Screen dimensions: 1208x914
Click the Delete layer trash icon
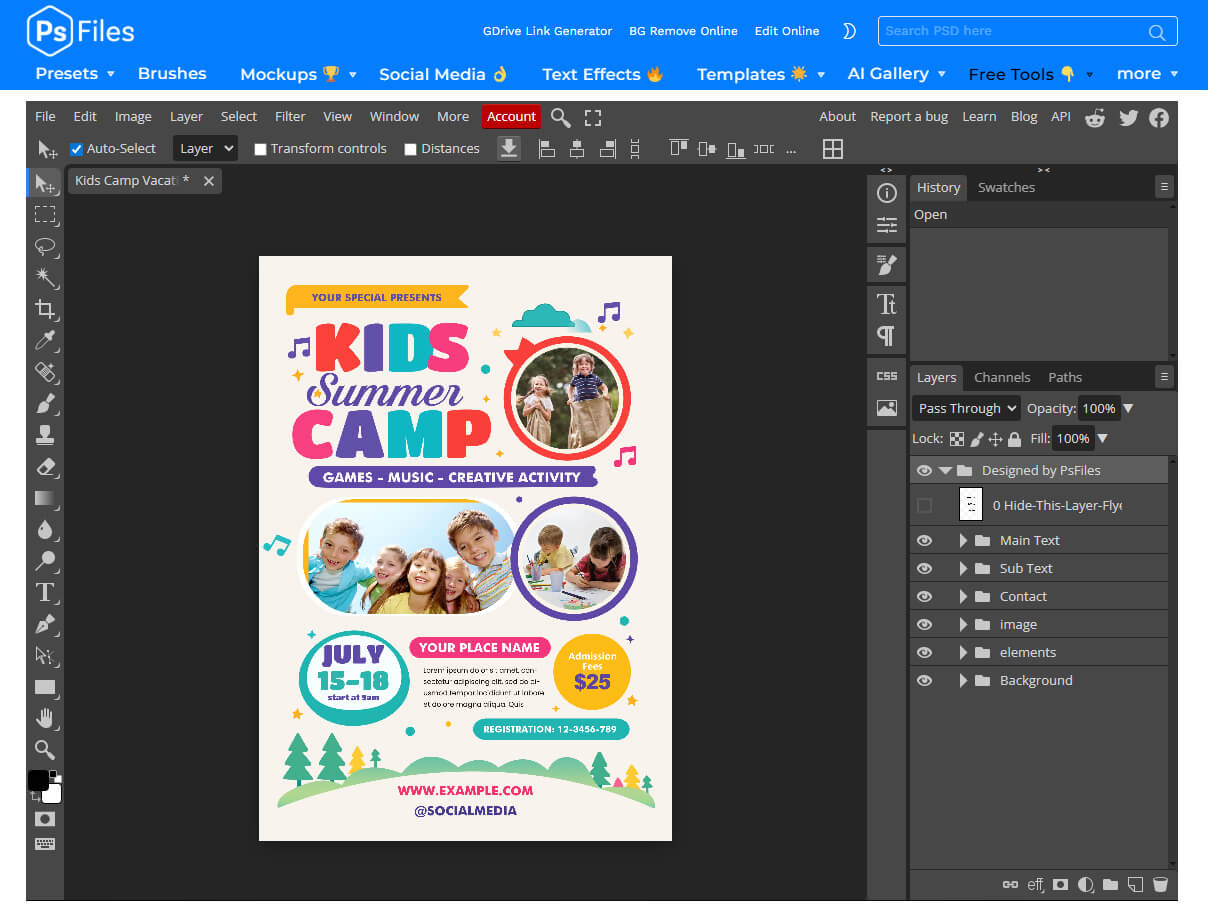[x=1160, y=884]
